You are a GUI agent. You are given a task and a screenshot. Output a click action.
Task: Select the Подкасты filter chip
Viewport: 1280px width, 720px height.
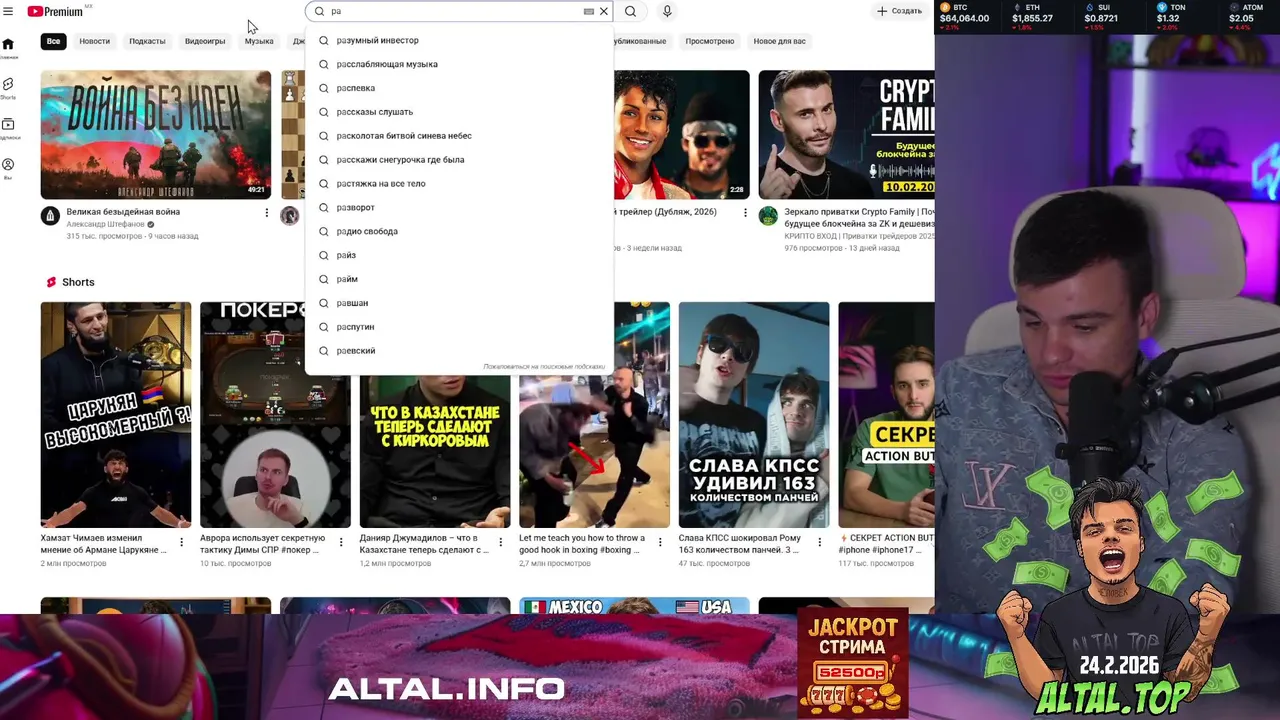(x=147, y=41)
